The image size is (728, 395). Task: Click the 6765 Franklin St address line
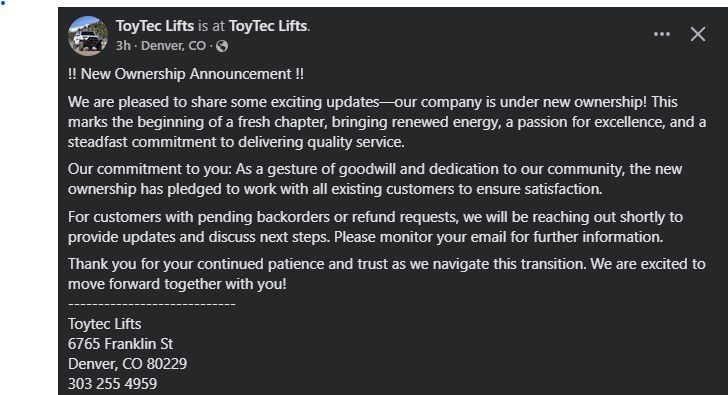(x=120, y=344)
